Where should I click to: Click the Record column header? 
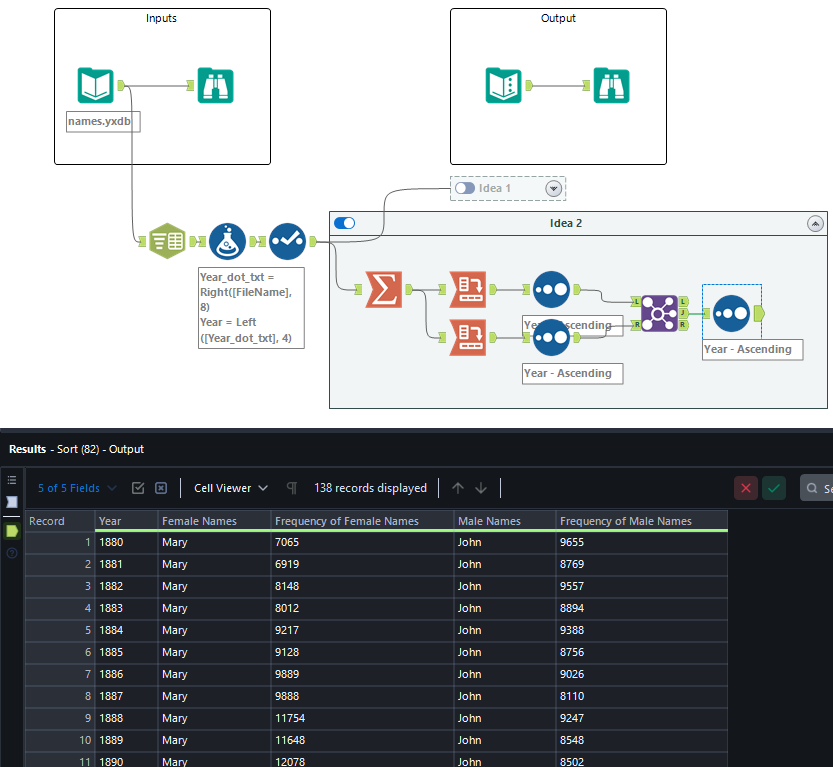(x=60, y=521)
